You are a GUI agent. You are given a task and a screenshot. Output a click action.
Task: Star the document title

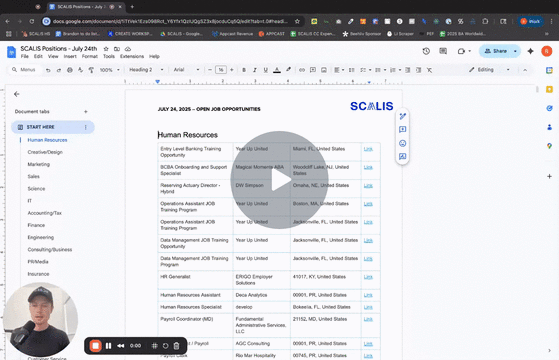pyautogui.click(x=106, y=49)
